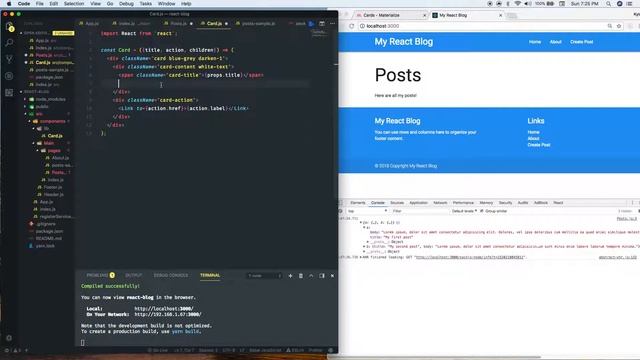This screenshot has height=360, width=640.
Task: Click errors and warnings in status bar
Action: pyautogui.click(x=12, y=350)
